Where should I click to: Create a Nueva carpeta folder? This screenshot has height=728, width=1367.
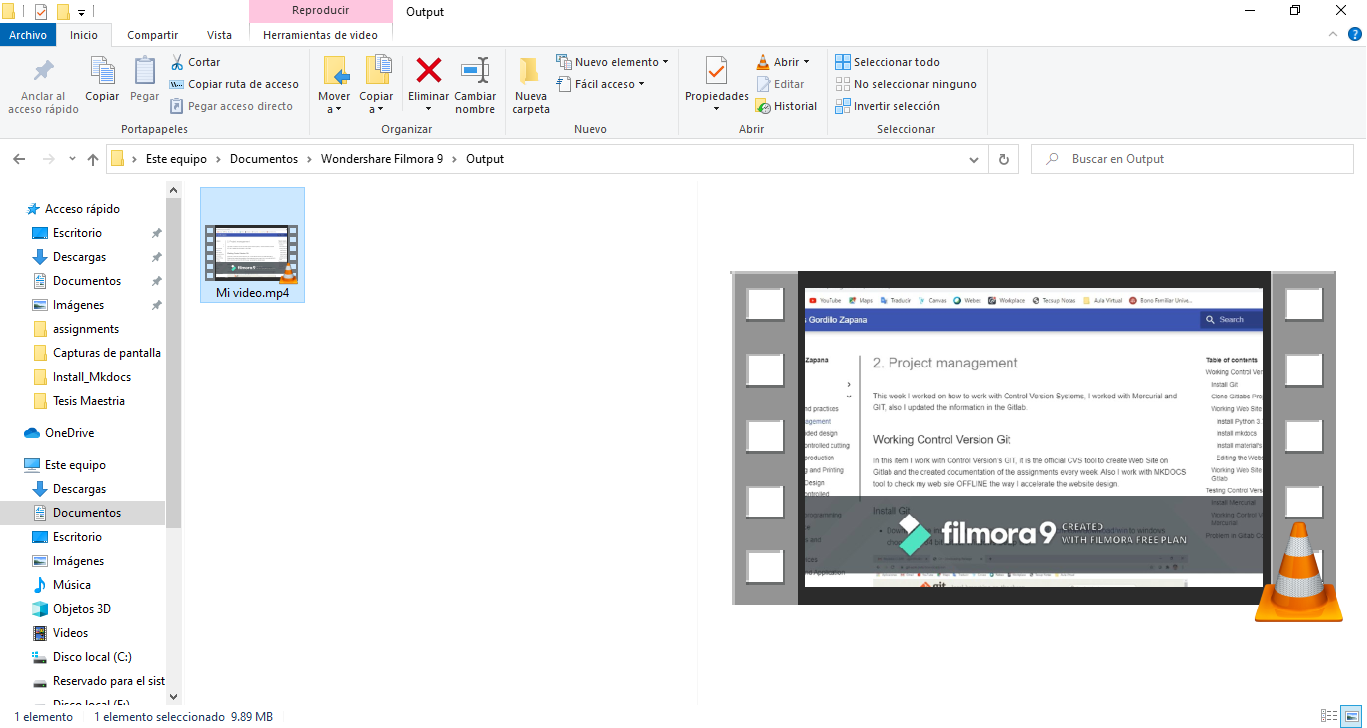click(531, 85)
